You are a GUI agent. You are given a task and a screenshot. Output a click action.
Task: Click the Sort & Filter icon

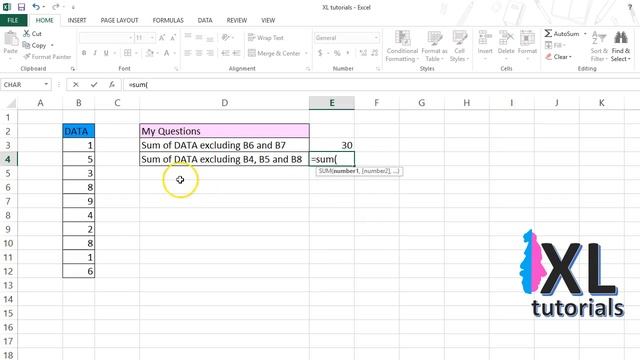pyautogui.click(x=599, y=38)
